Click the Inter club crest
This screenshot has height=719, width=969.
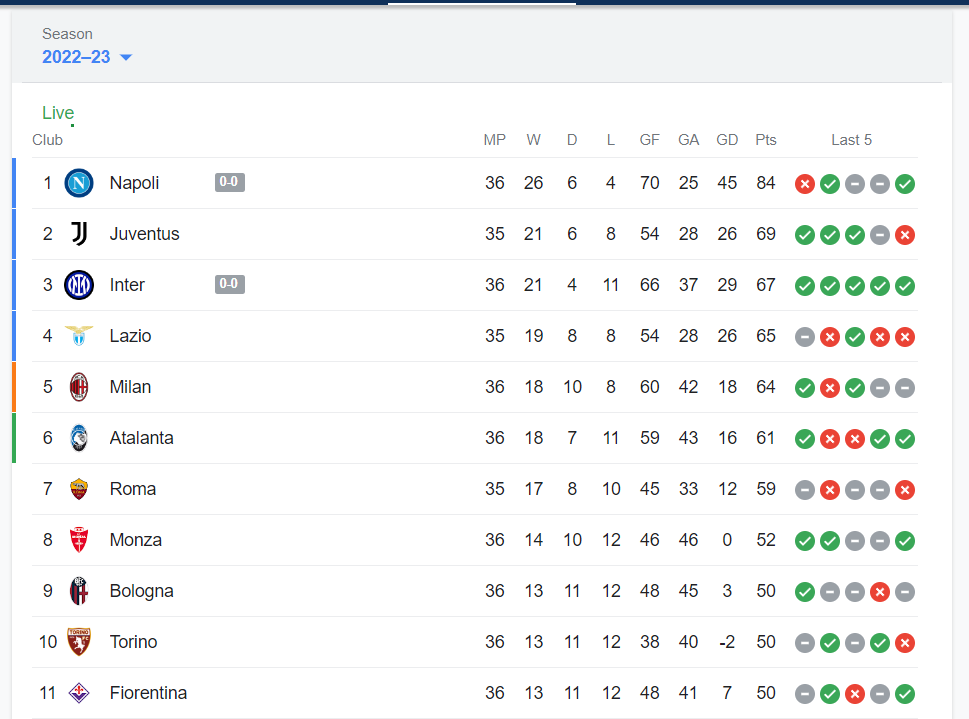tap(79, 285)
